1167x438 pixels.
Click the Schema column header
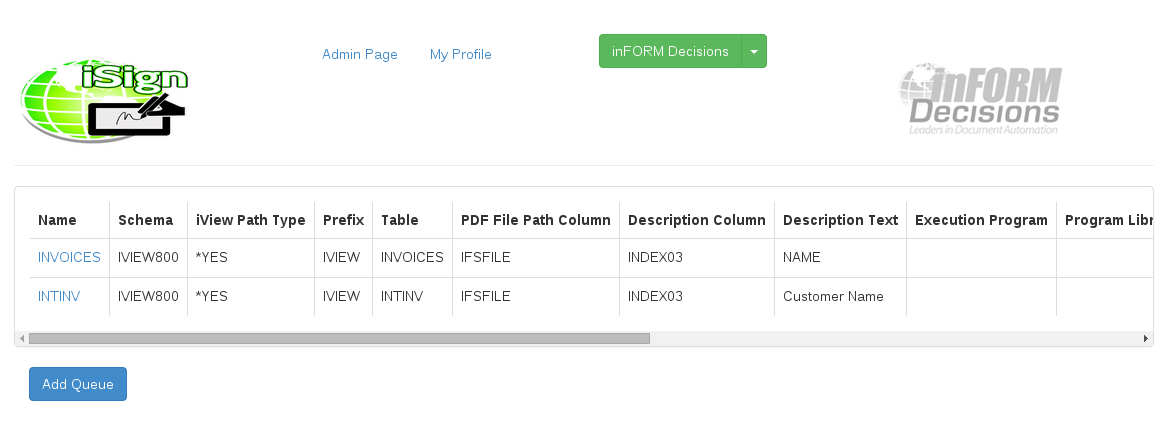[145, 220]
